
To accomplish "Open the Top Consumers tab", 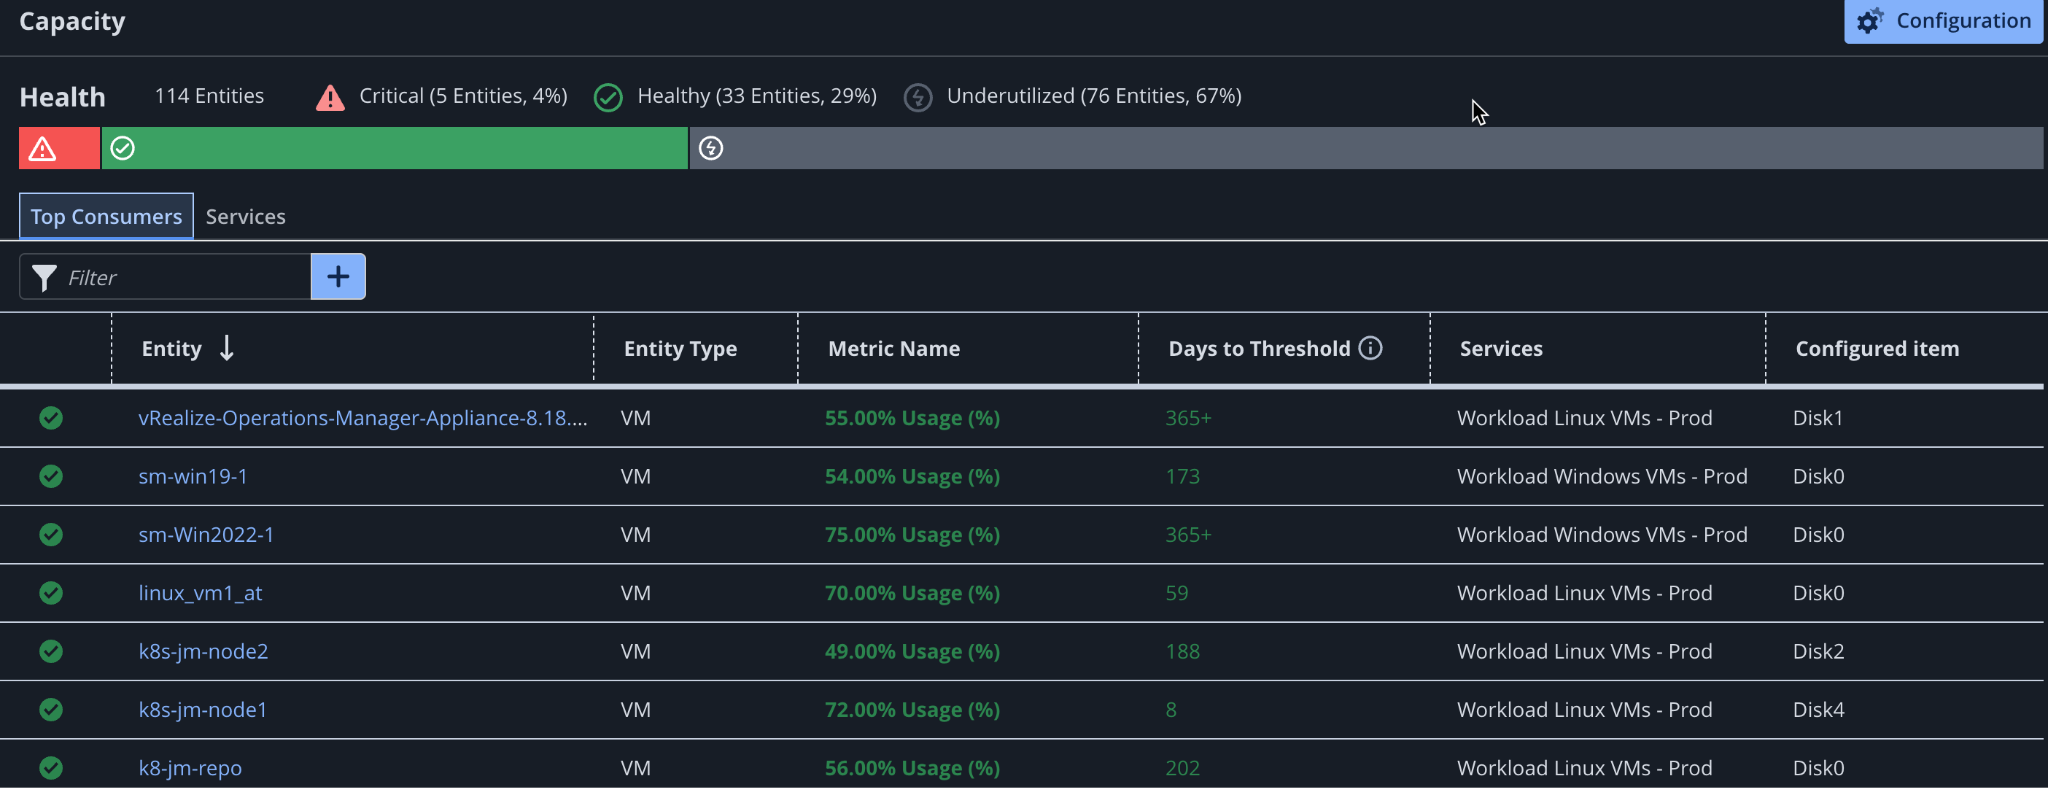I will coord(106,217).
